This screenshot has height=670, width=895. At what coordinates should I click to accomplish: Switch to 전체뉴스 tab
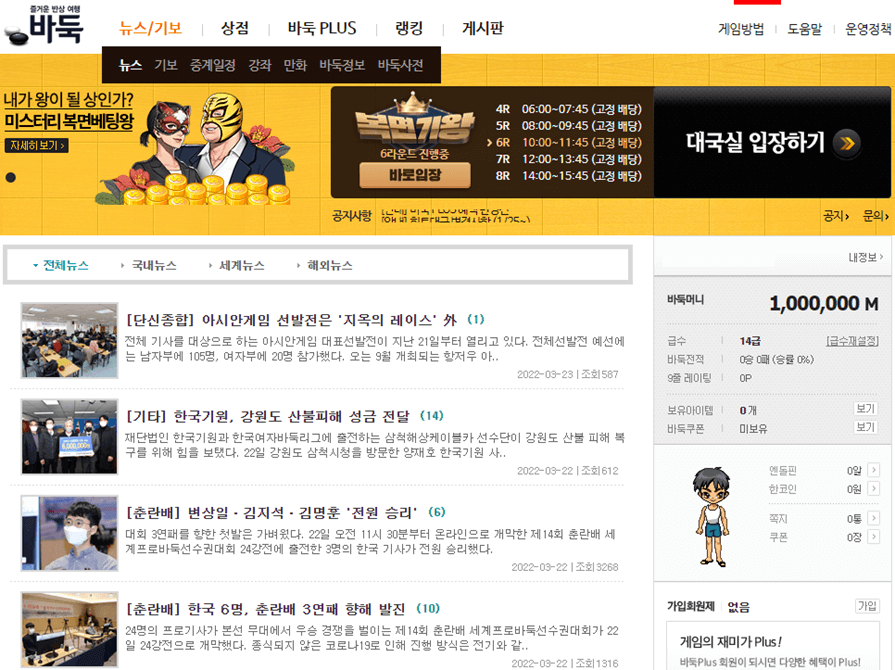tap(61, 265)
